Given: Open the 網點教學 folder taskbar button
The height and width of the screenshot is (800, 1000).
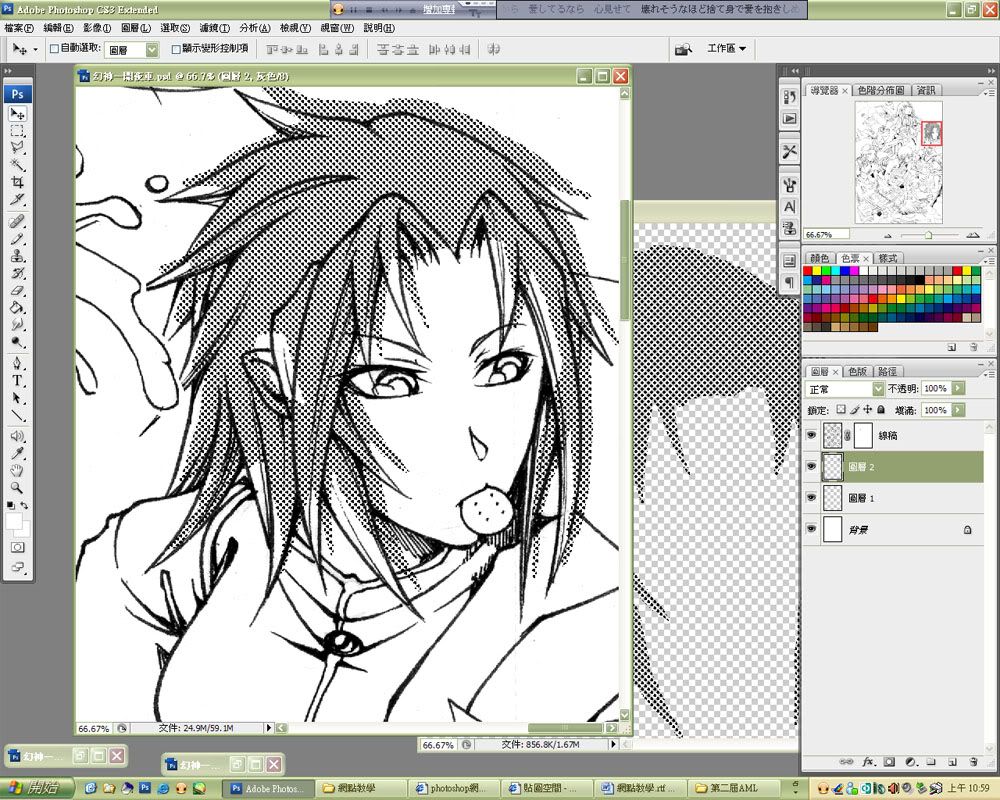Looking at the screenshot, I should [362, 789].
